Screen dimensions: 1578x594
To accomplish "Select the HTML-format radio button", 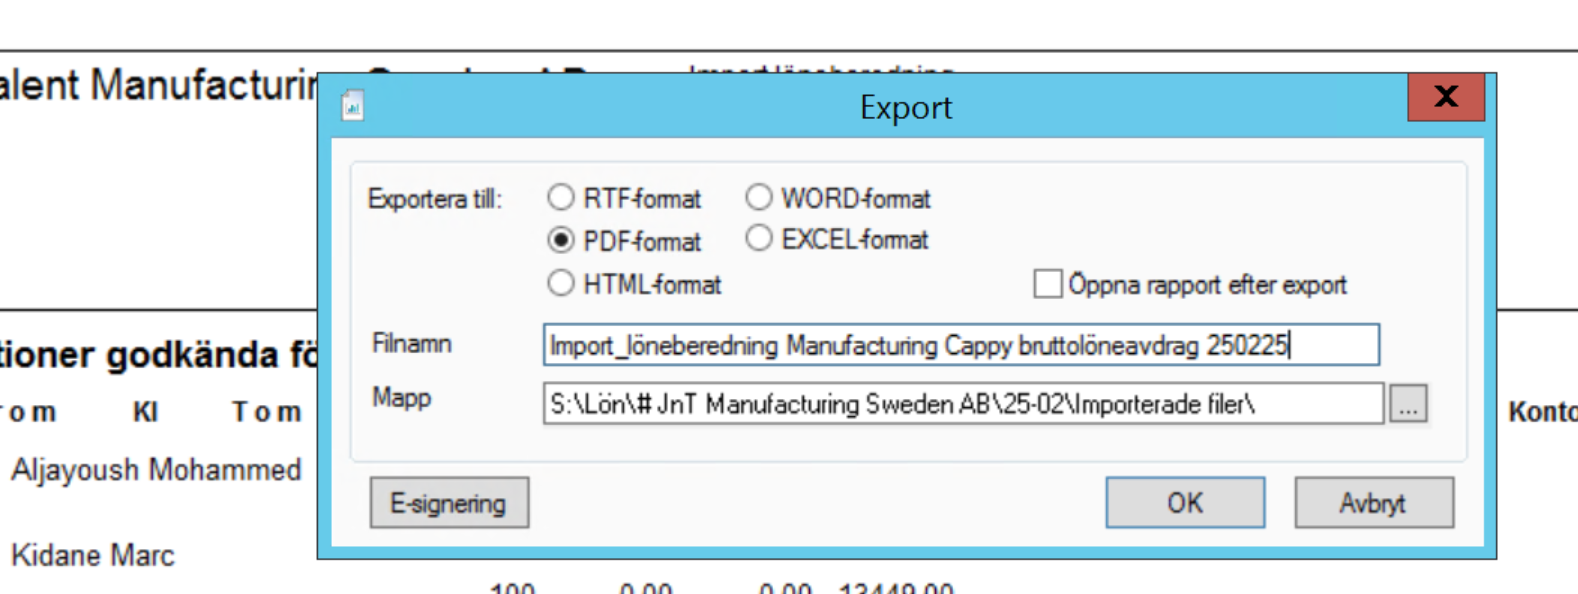I will coord(561,284).
